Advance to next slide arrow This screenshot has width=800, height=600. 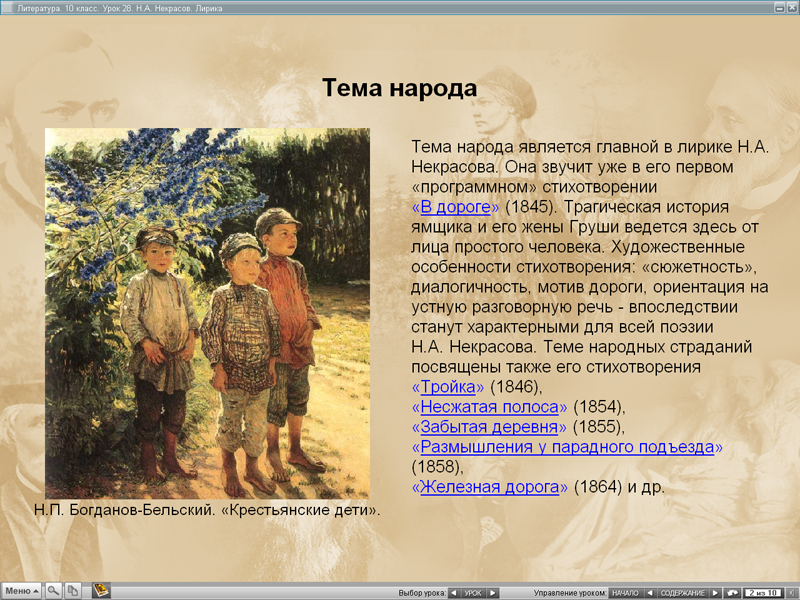tap(715, 590)
